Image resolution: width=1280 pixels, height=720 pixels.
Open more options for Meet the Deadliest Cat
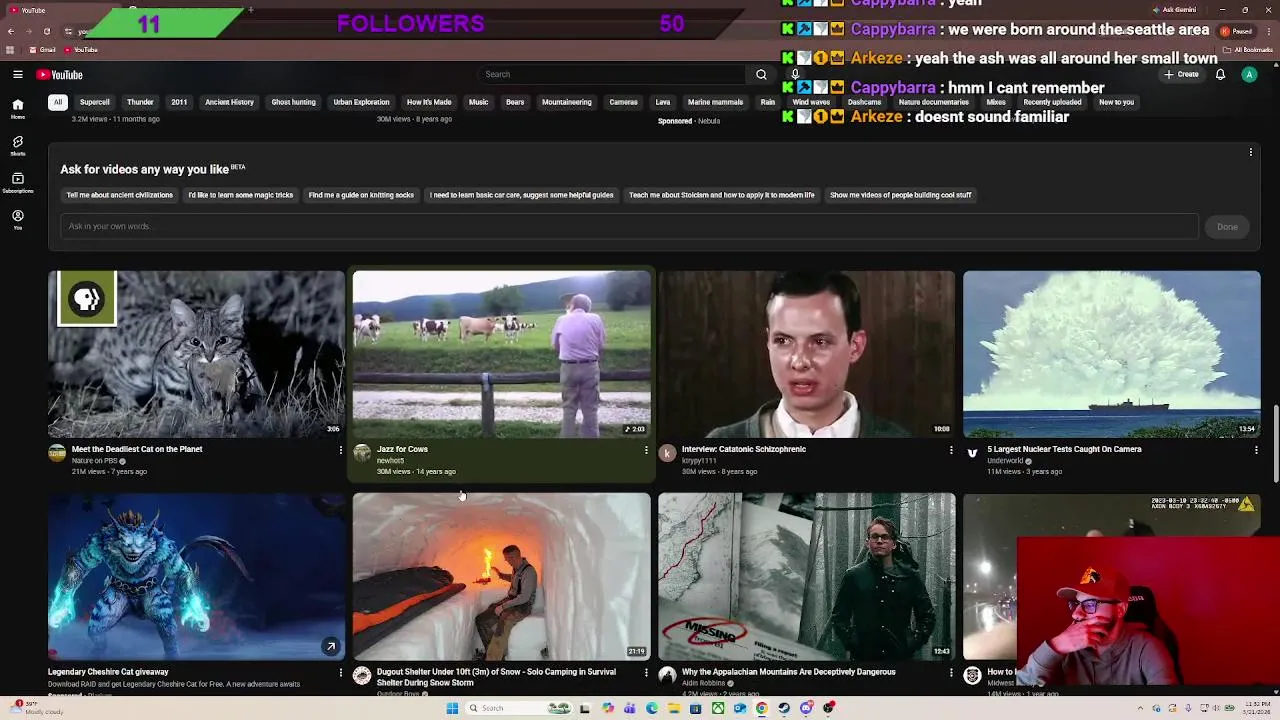coord(340,450)
